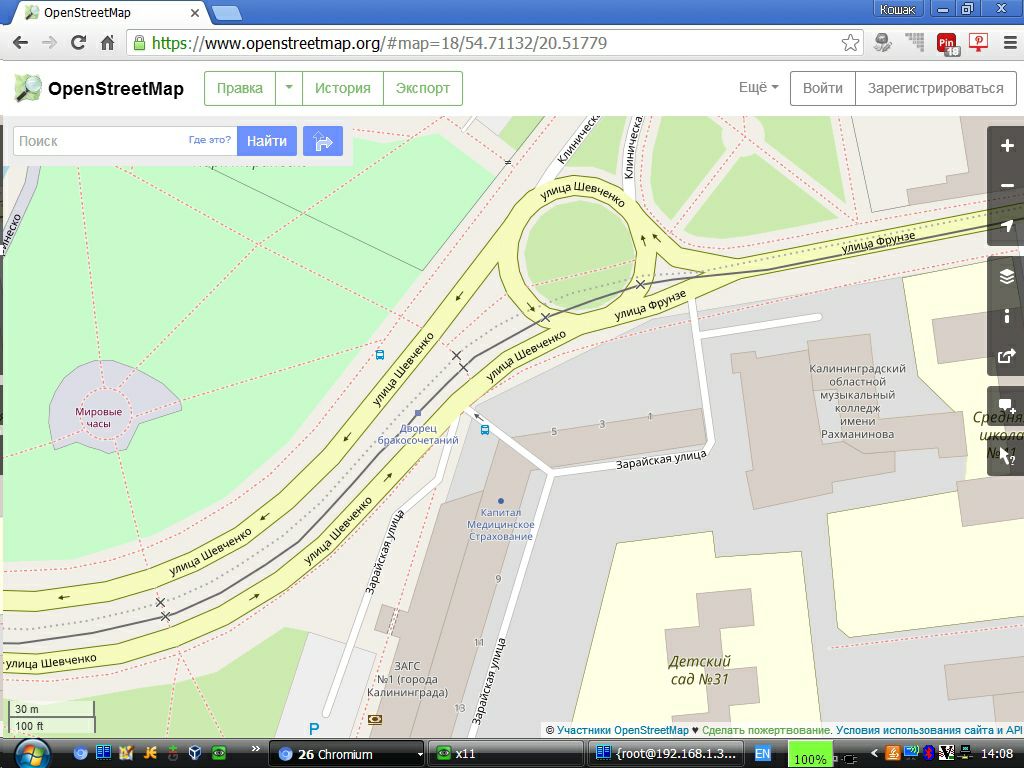Open the directions routing button
Image resolution: width=1024 pixels, height=768 pixels.
[x=323, y=141]
